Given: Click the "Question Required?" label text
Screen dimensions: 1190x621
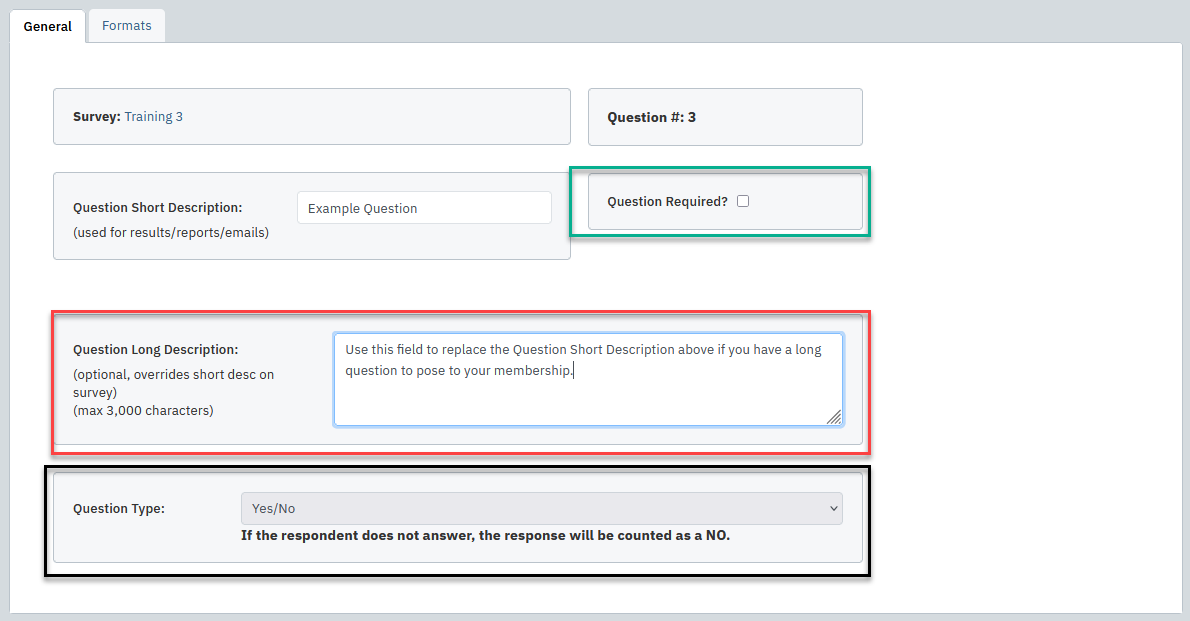Looking at the screenshot, I should 667,202.
